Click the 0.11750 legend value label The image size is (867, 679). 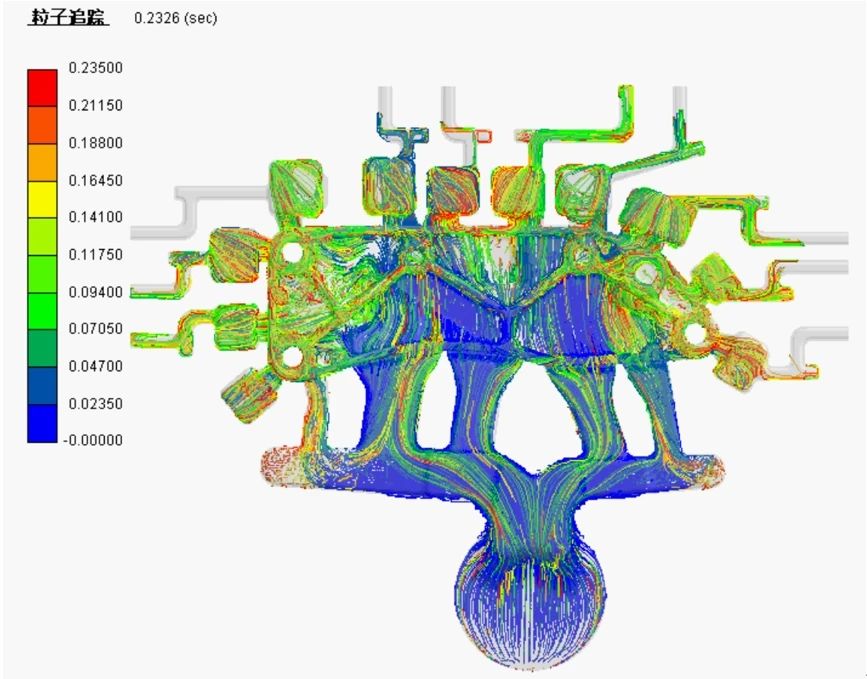94,254
